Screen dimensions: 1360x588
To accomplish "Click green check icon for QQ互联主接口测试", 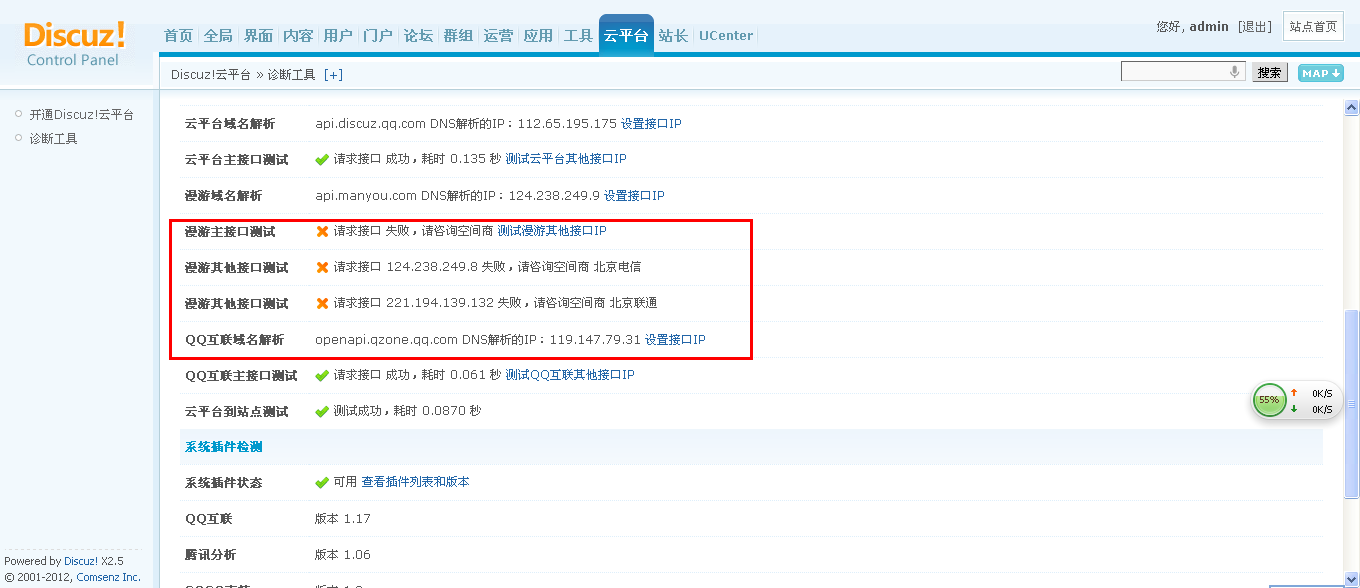I will click(322, 376).
